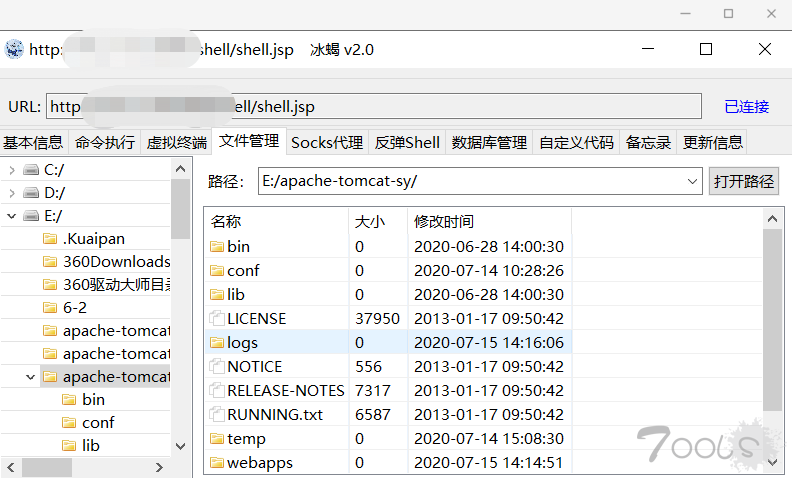Viewport: 792px width, 478px height.
Task: Open the path dropdown arrow
Action: point(693,181)
